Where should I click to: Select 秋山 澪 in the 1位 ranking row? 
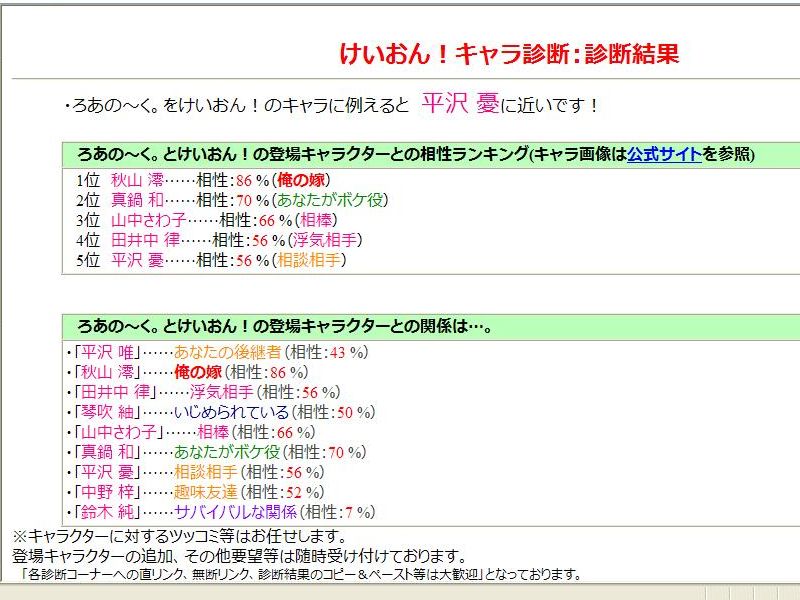click(x=137, y=180)
